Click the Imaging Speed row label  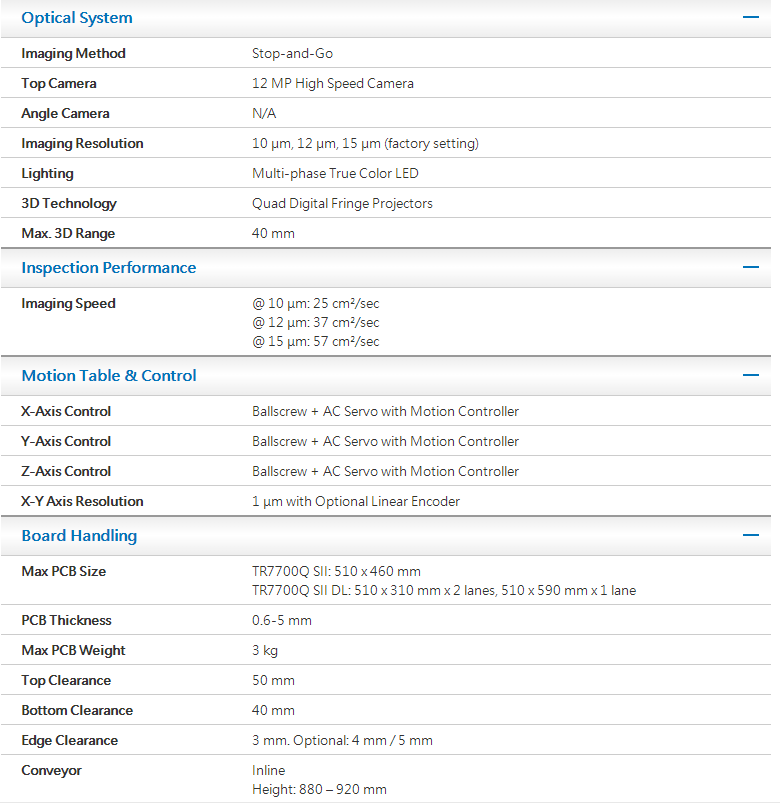click(x=68, y=303)
